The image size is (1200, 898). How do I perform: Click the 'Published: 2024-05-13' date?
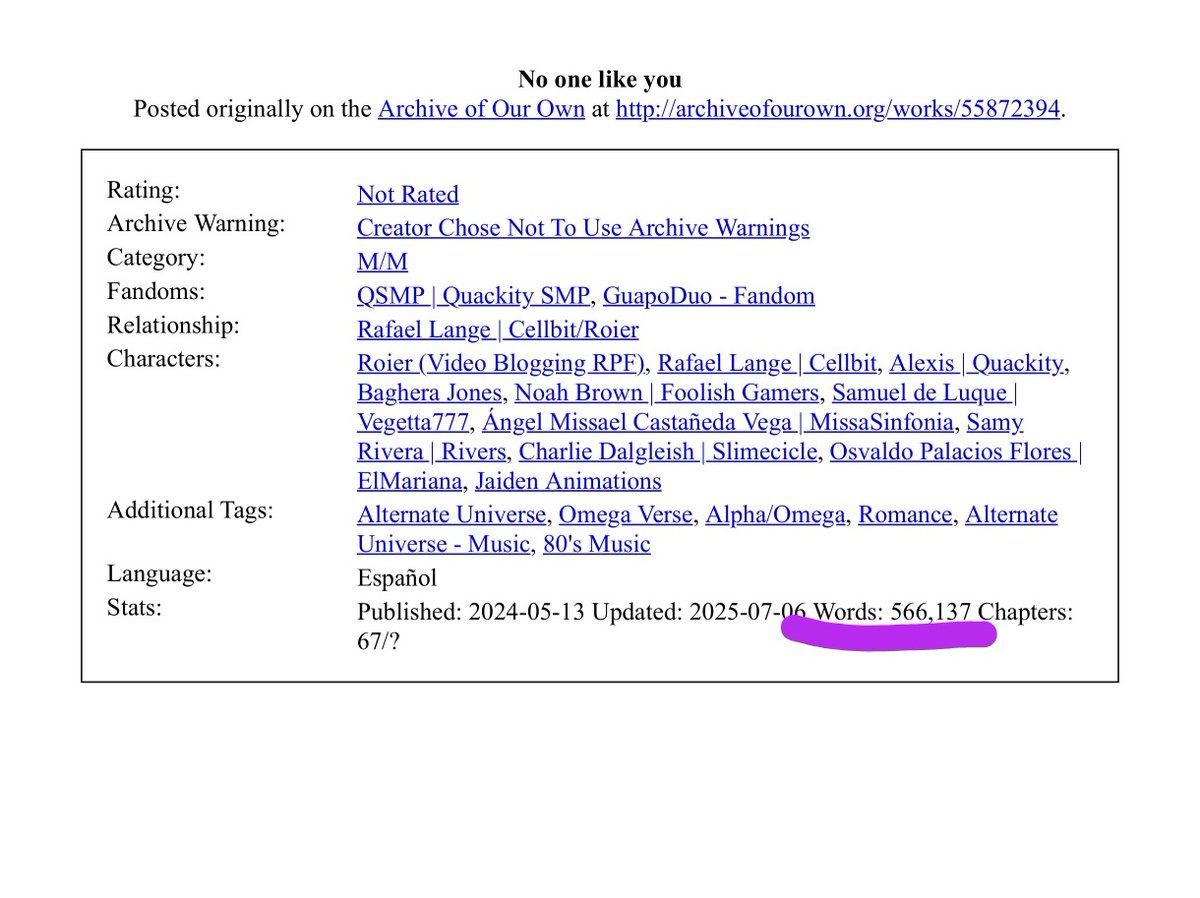click(x=471, y=612)
